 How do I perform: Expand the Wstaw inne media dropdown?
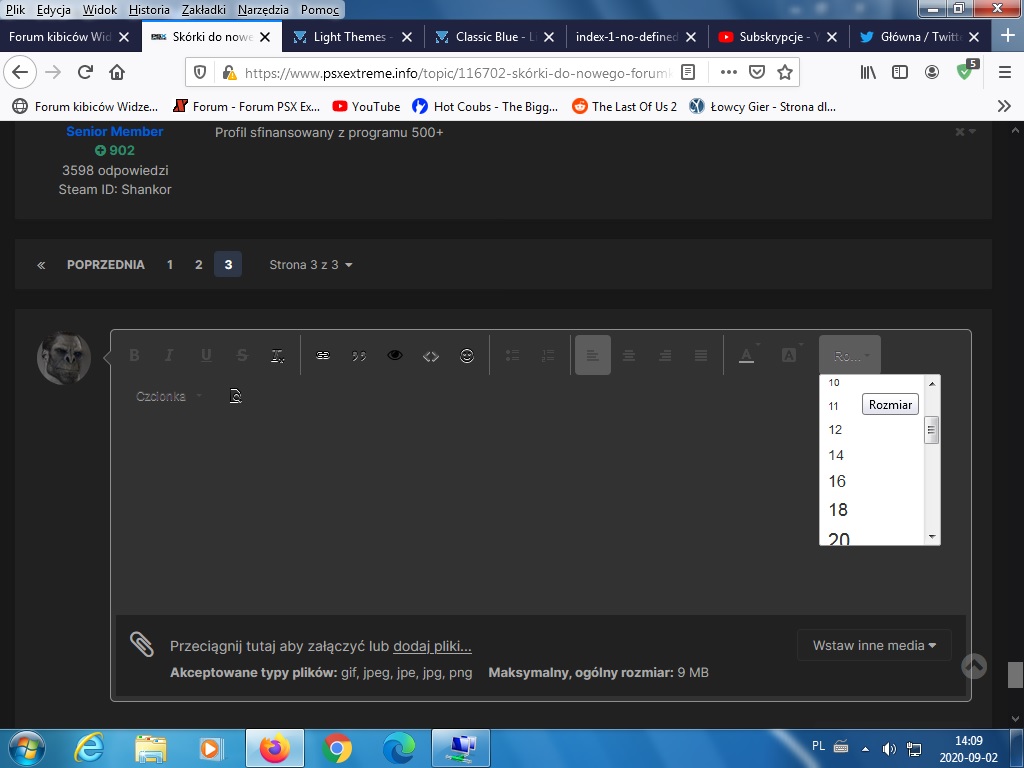(x=874, y=645)
